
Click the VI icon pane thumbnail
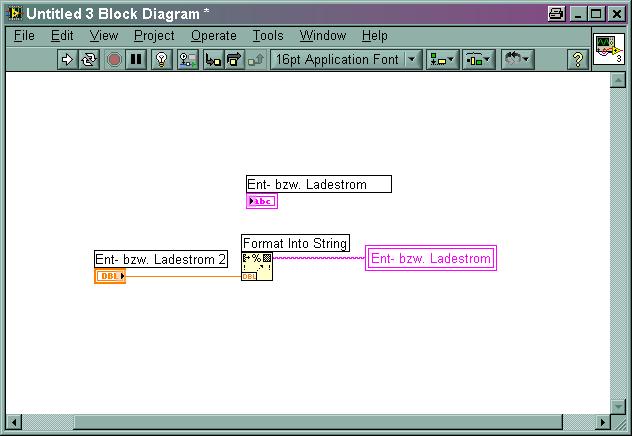pyautogui.click(x=609, y=49)
